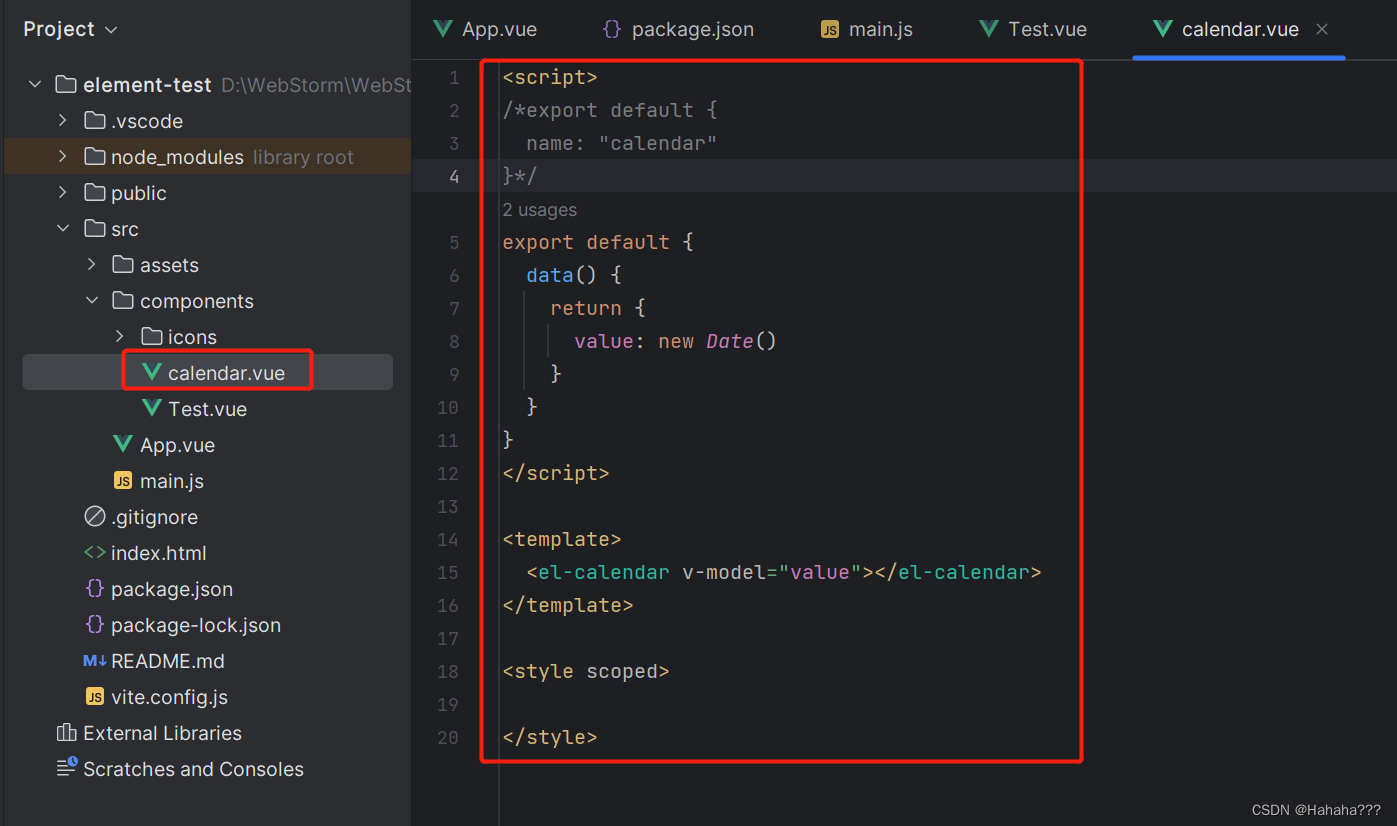The image size is (1397, 826).
Task: Click the .vscode folder icon
Action: click(95, 121)
